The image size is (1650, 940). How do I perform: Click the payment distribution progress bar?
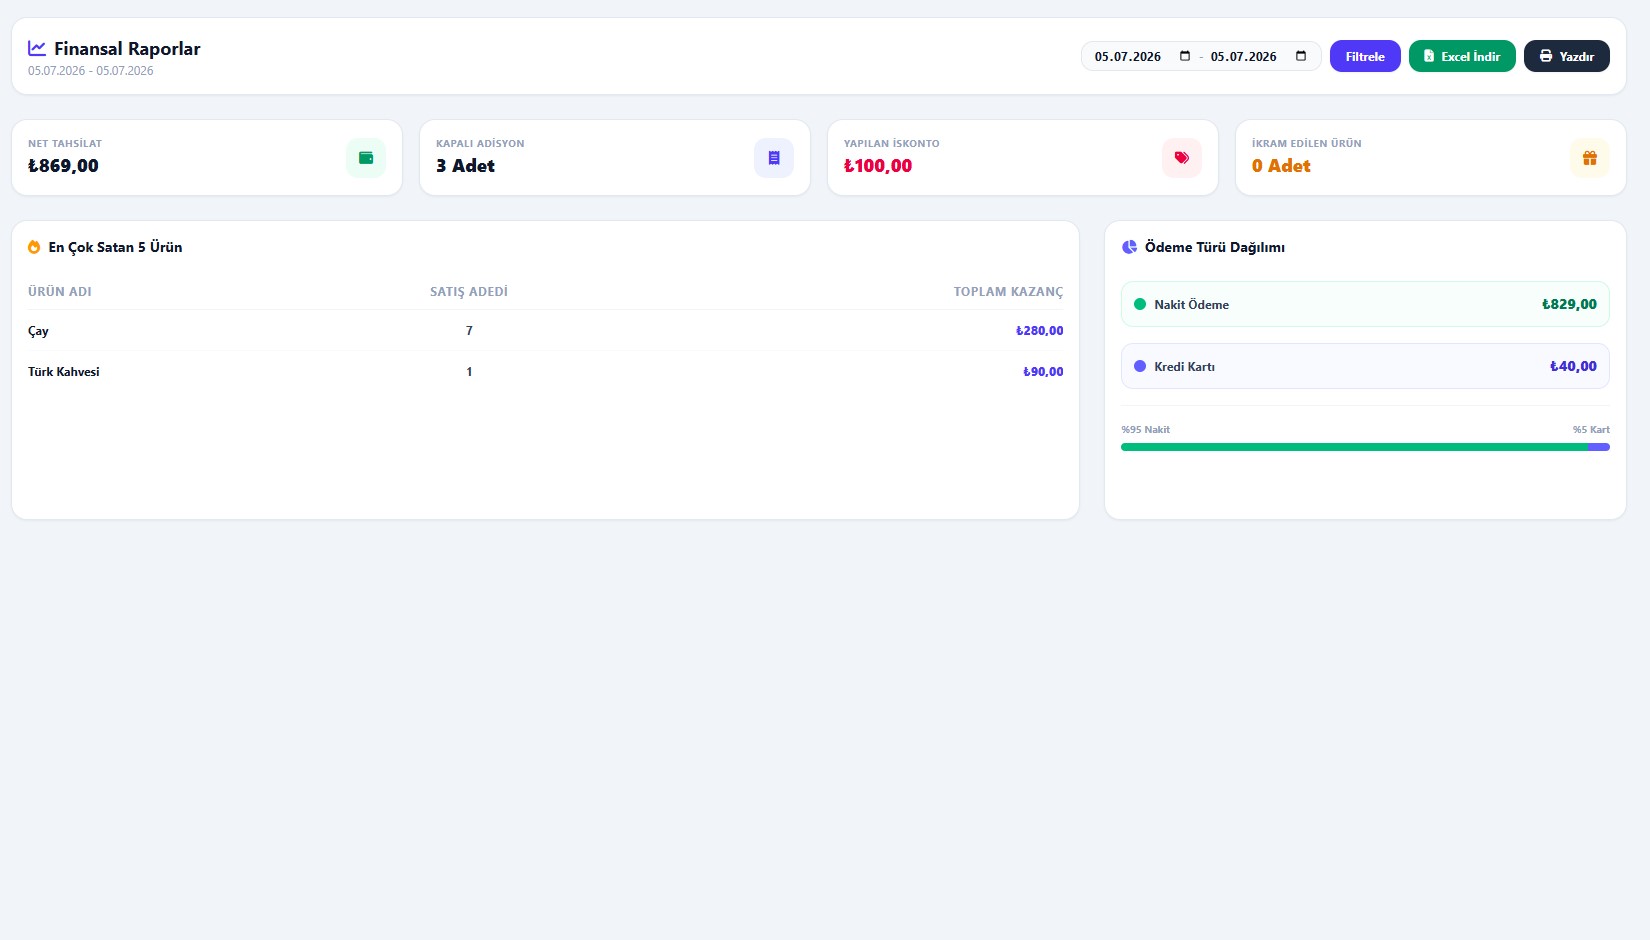[1365, 447]
